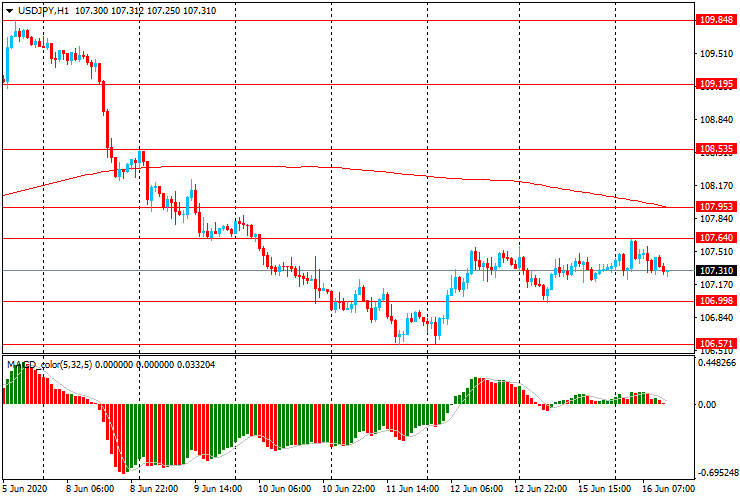
Task: Select the 107.640 red price level label
Action: click(716, 237)
